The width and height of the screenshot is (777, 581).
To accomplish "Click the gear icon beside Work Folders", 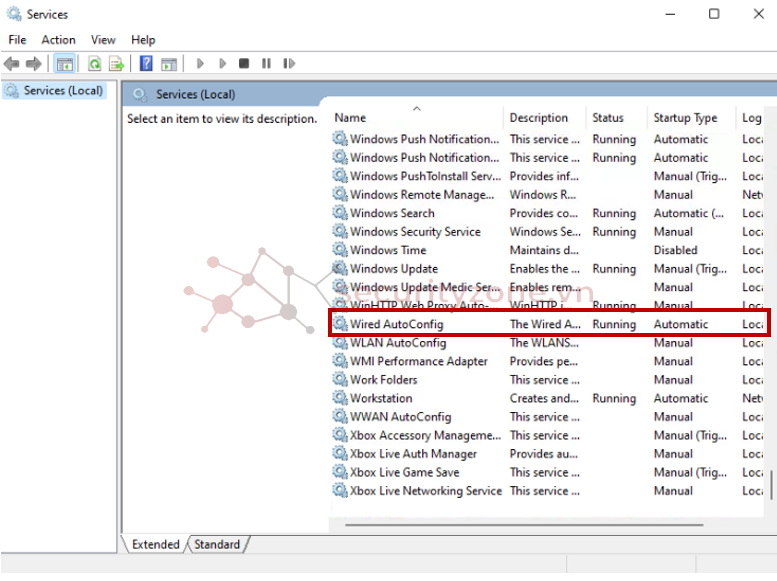I will (x=340, y=379).
